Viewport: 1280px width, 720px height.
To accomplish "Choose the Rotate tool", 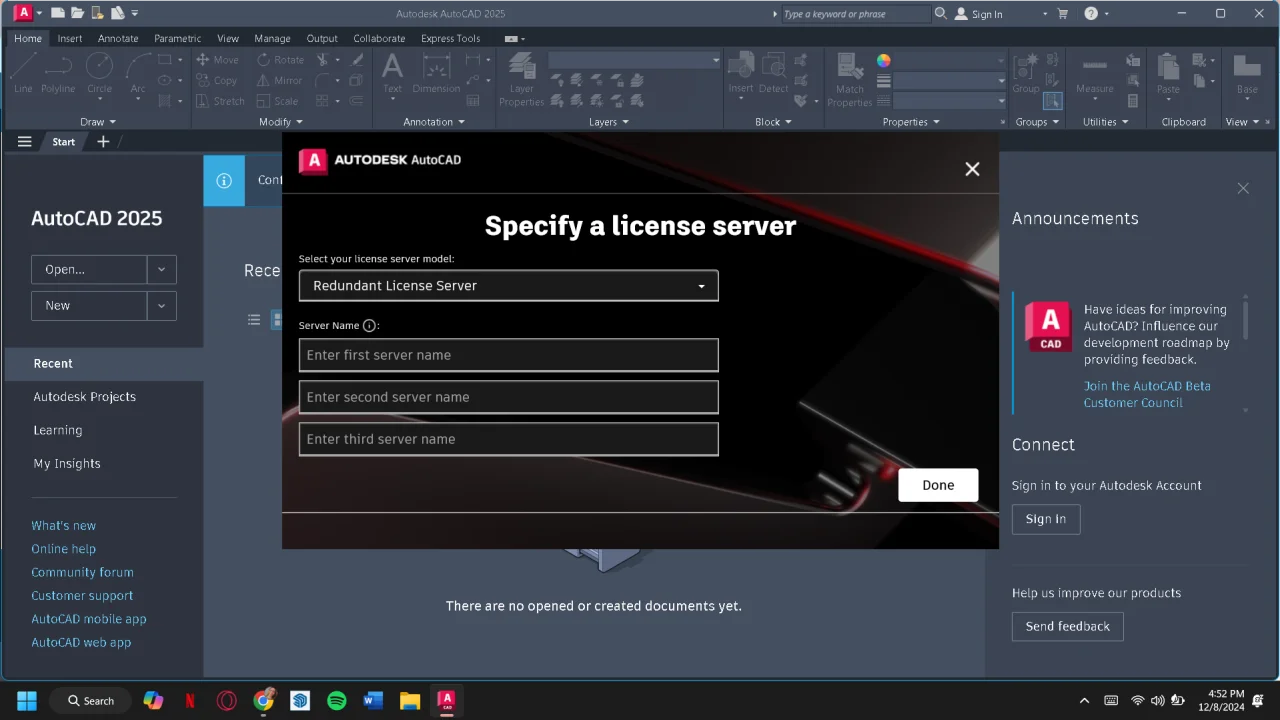I will (x=281, y=60).
